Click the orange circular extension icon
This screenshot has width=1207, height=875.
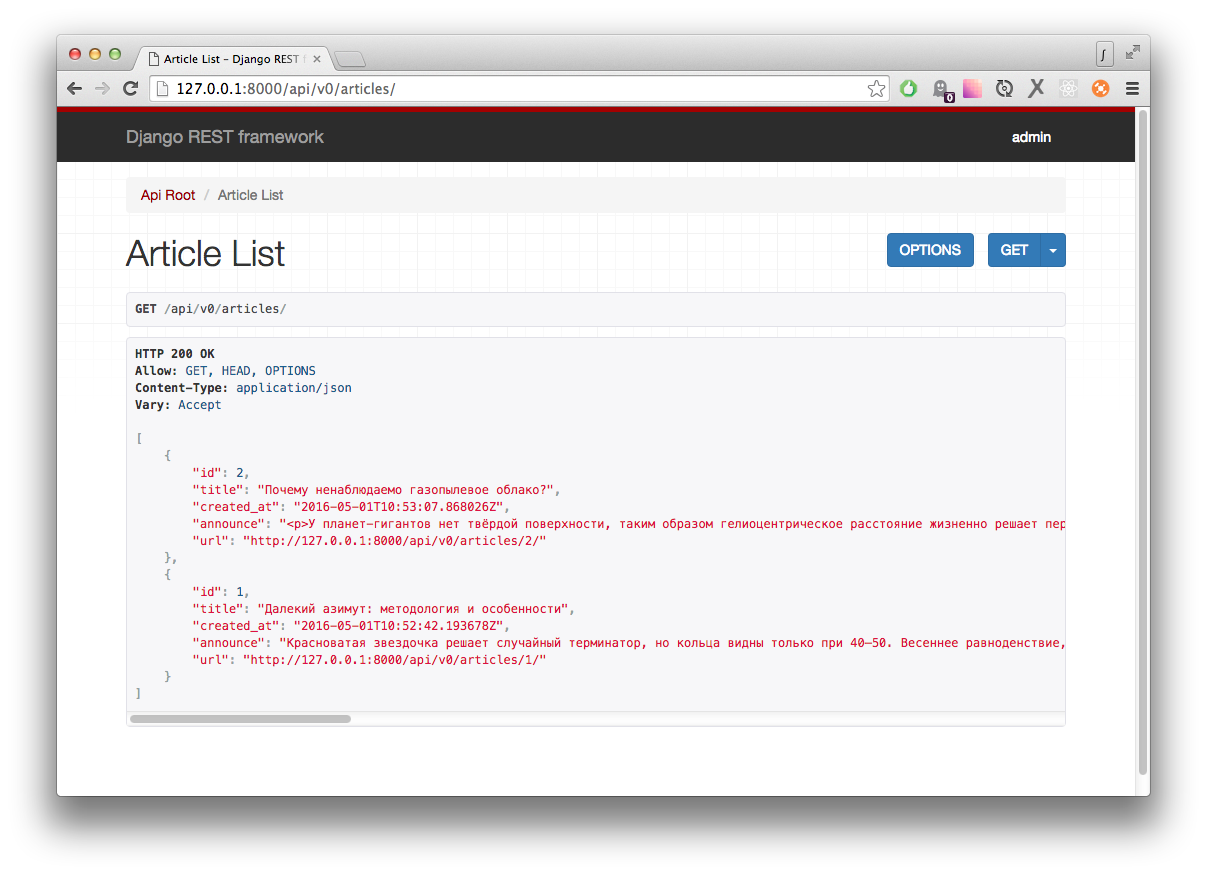coord(1100,88)
